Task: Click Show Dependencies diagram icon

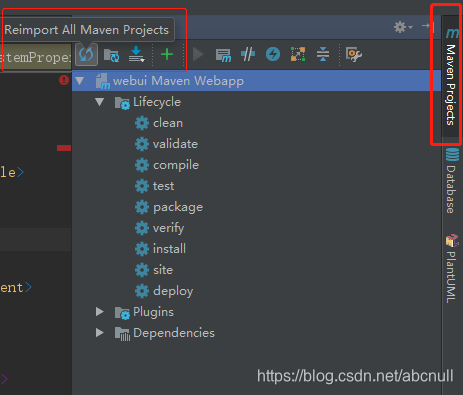Action: (x=298, y=54)
